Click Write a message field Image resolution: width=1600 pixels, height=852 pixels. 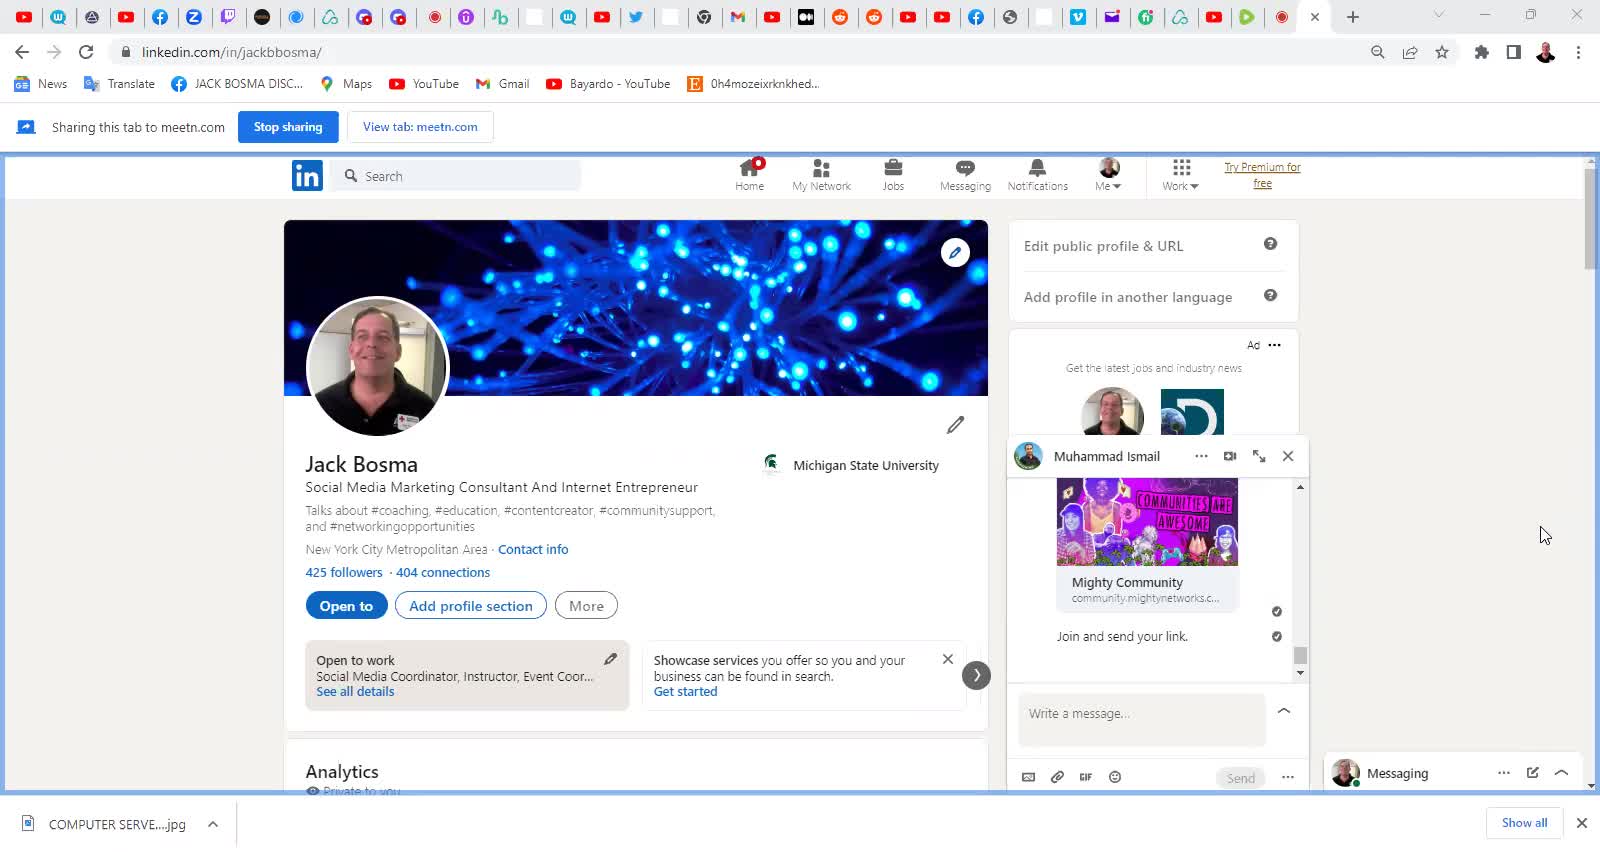pos(1141,718)
